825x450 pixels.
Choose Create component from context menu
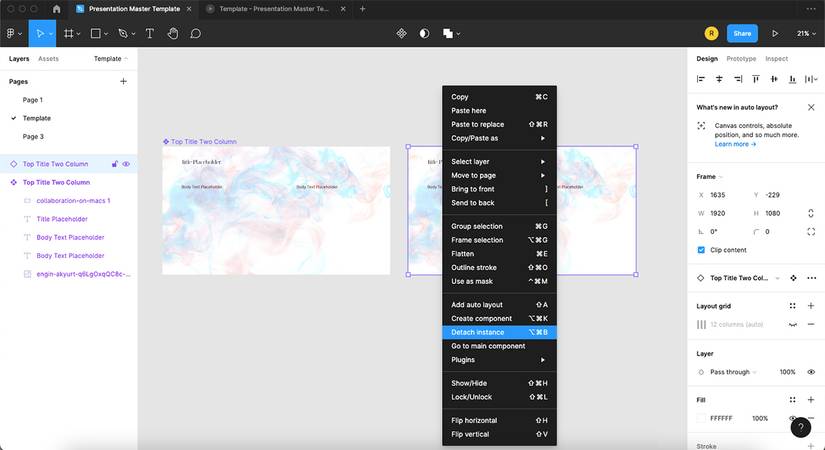(499, 318)
